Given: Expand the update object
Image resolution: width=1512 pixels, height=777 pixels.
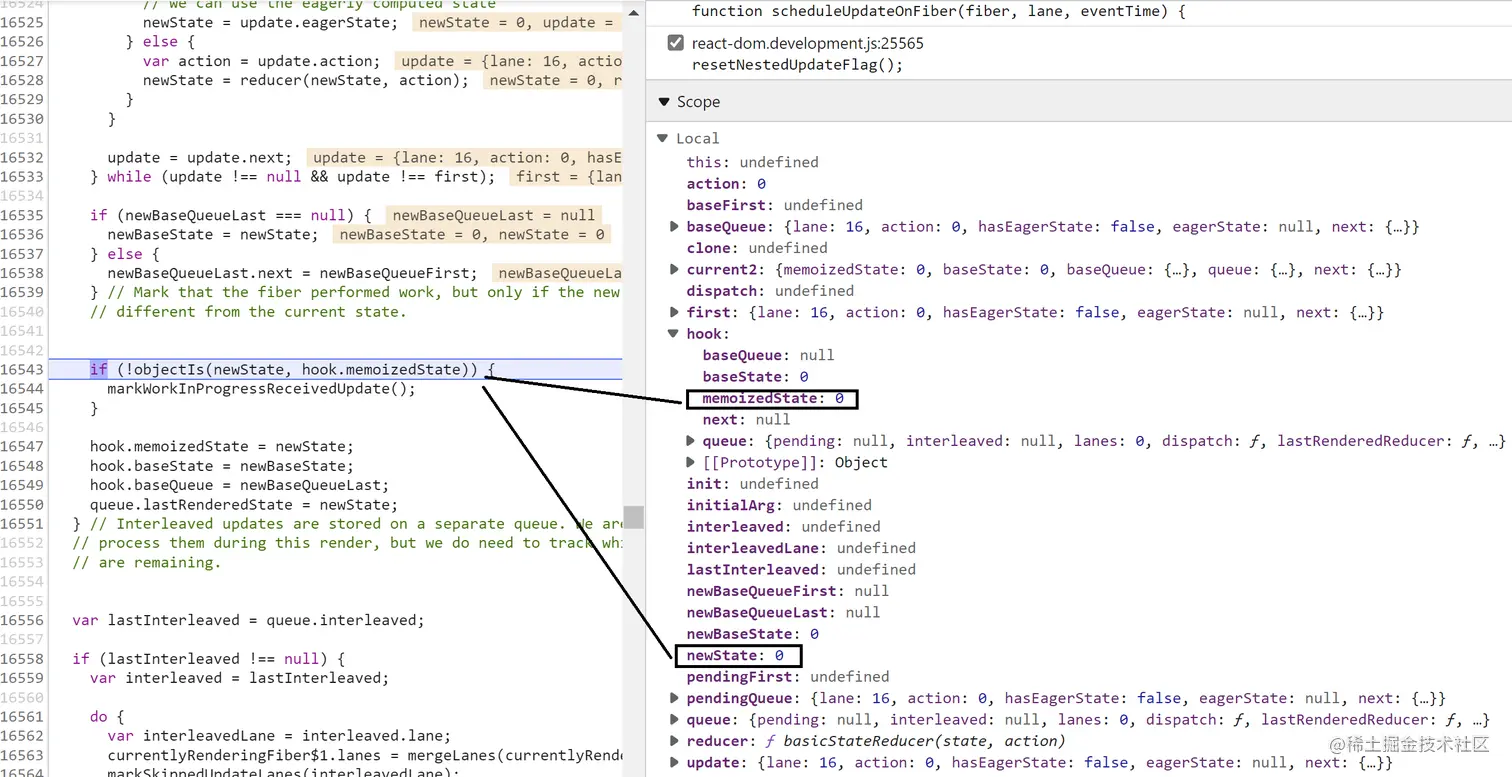Looking at the screenshot, I should pos(674,762).
